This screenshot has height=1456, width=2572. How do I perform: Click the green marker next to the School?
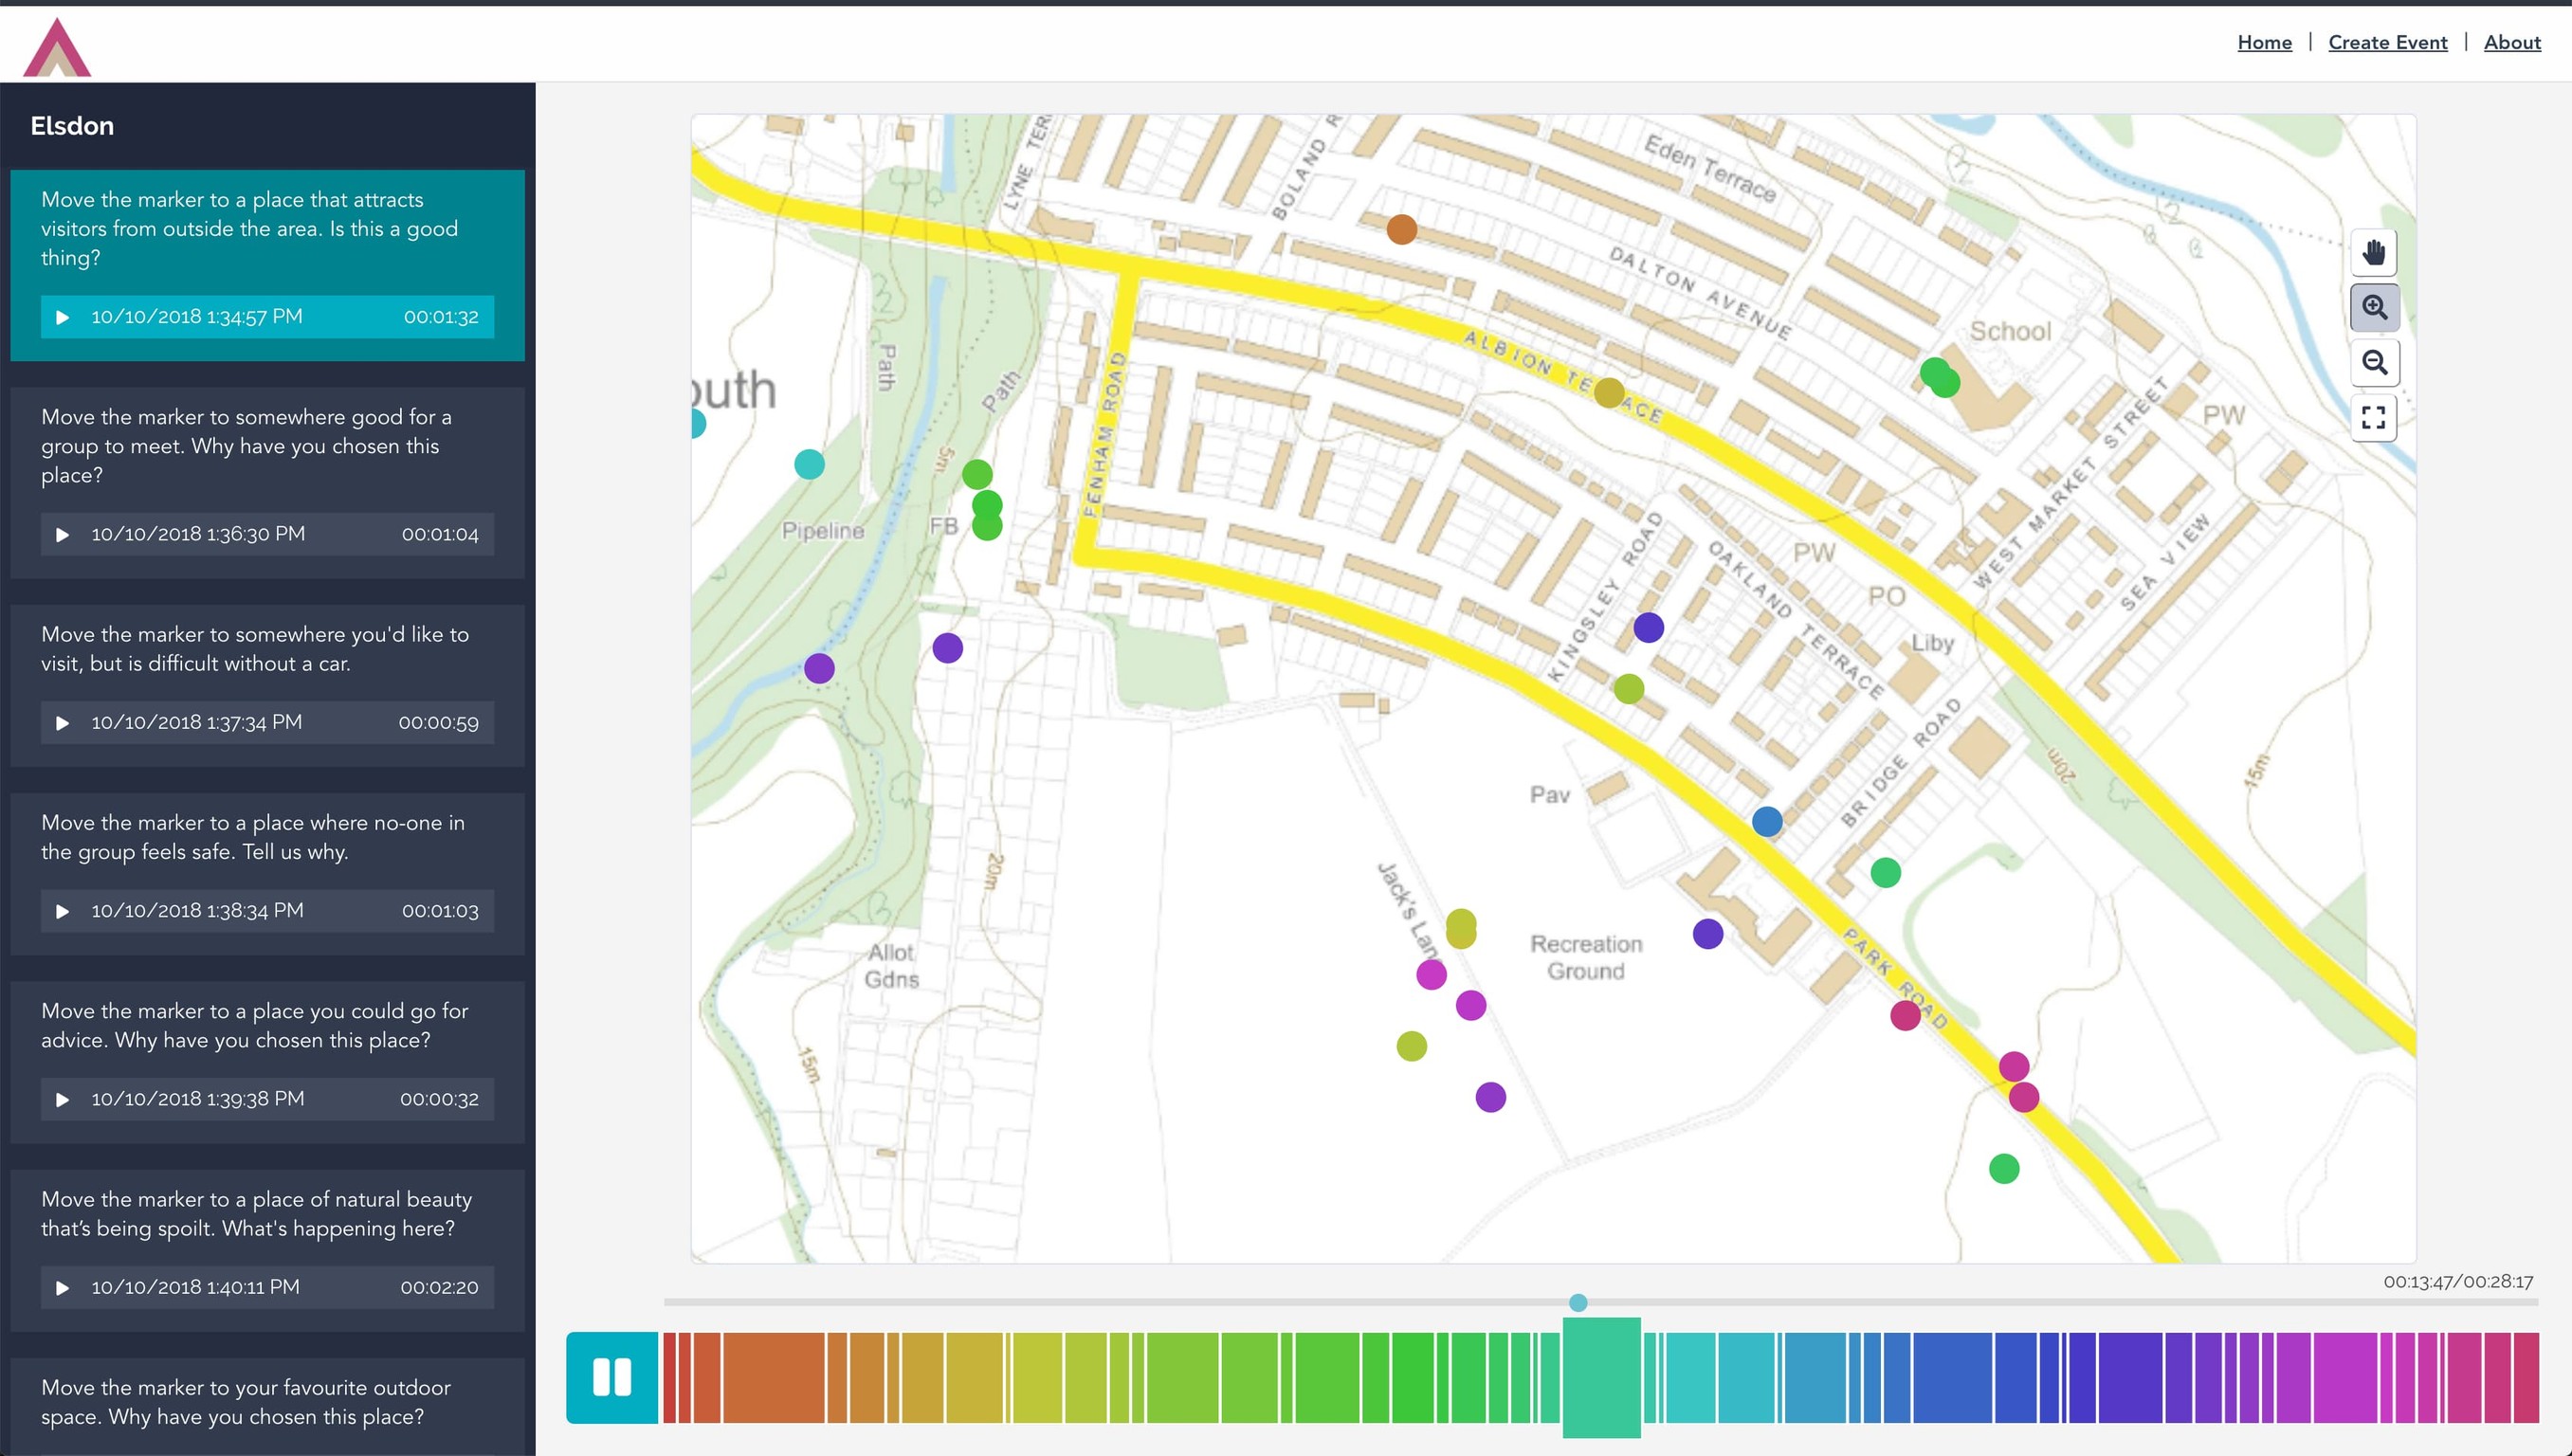coord(1940,381)
